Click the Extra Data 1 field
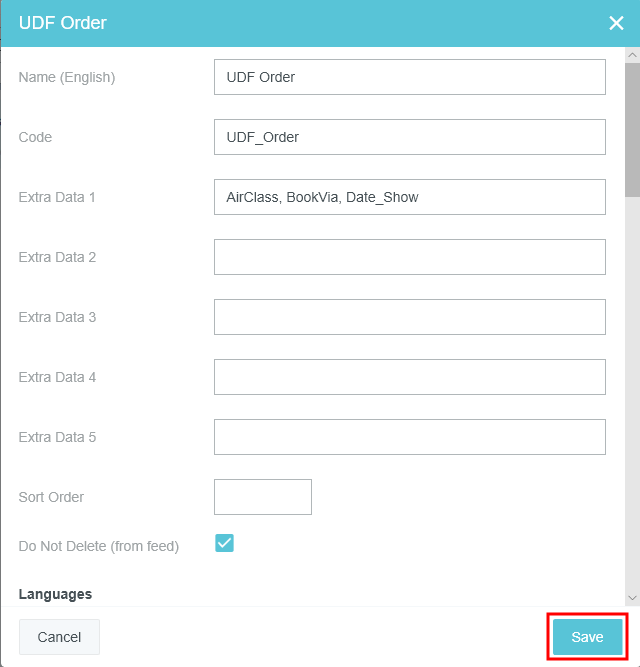 coord(409,197)
